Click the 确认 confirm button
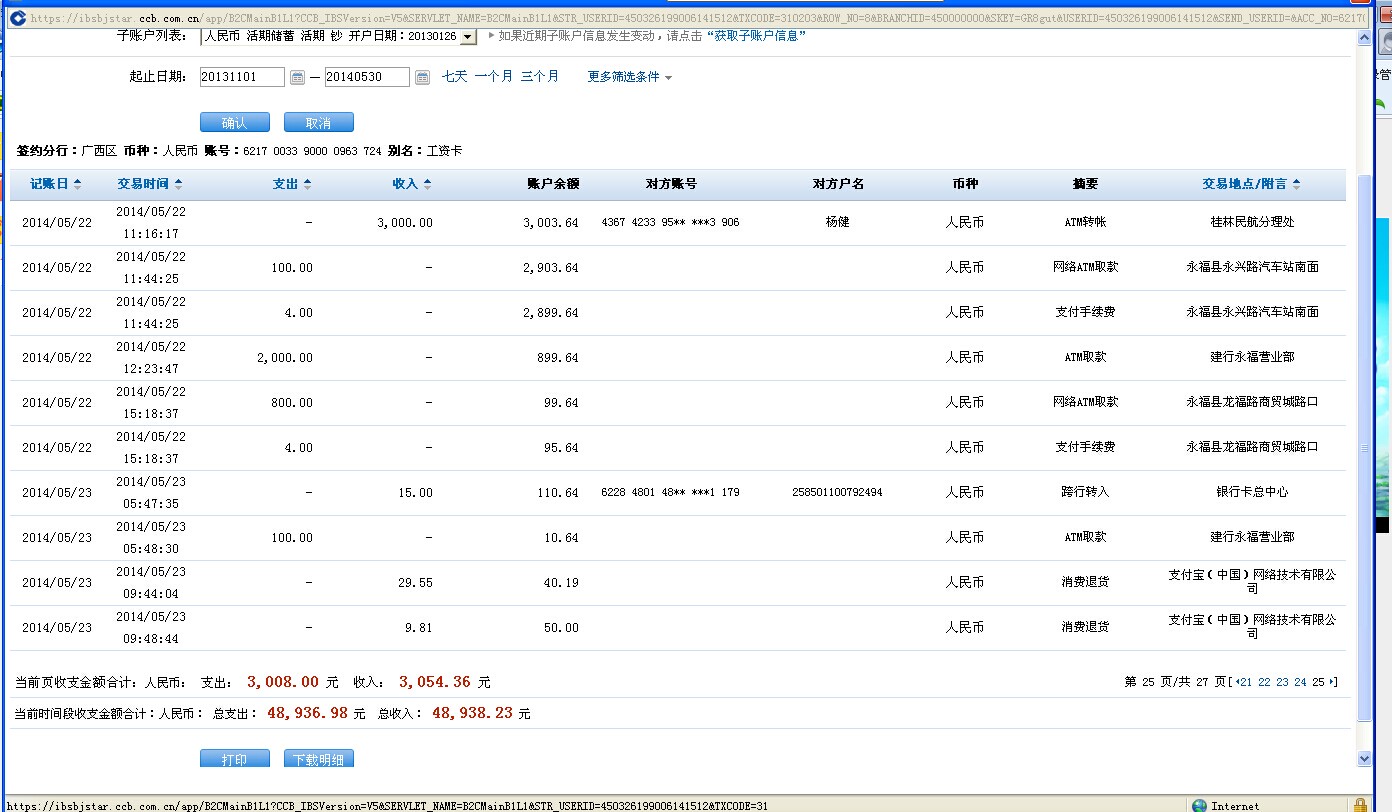The height and width of the screenshot is (812, 1392). [x=235, y=123]
